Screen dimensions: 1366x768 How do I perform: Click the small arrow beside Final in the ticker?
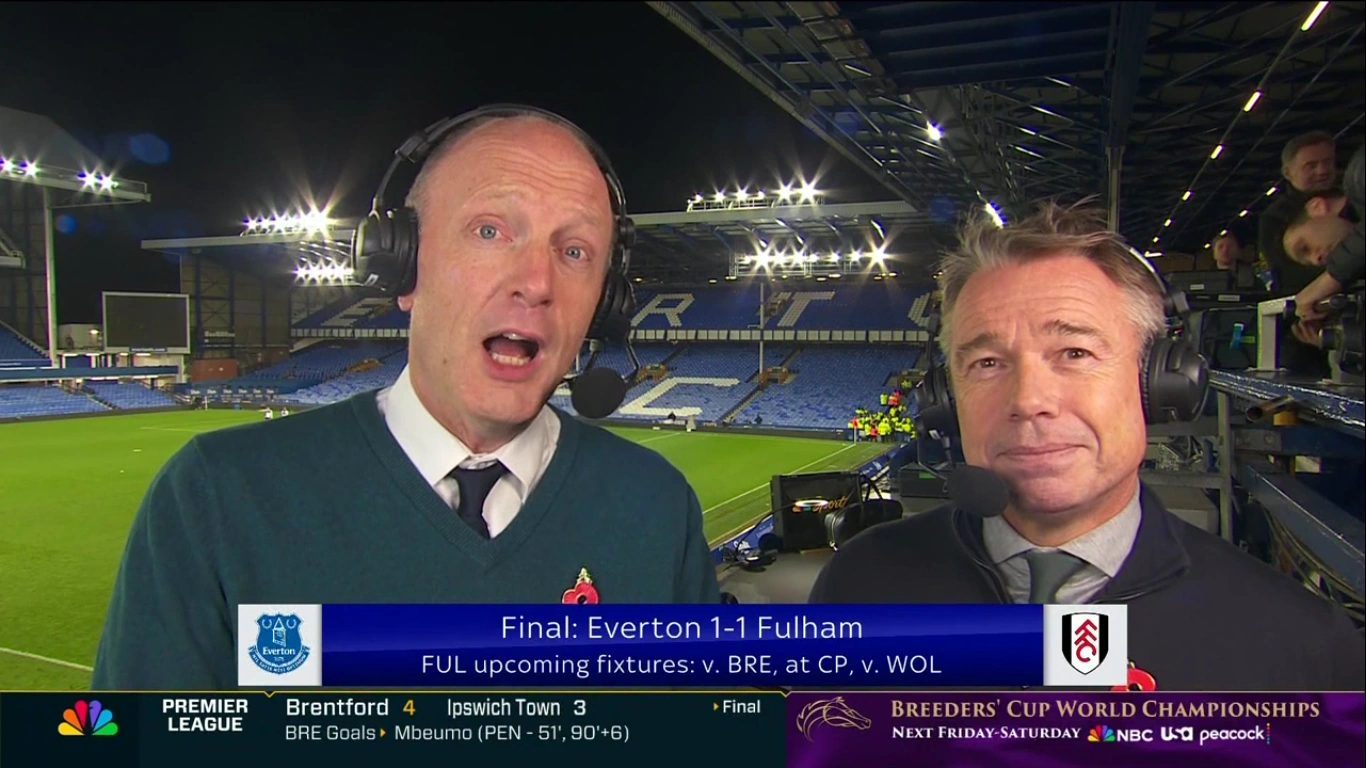[716, 707]
